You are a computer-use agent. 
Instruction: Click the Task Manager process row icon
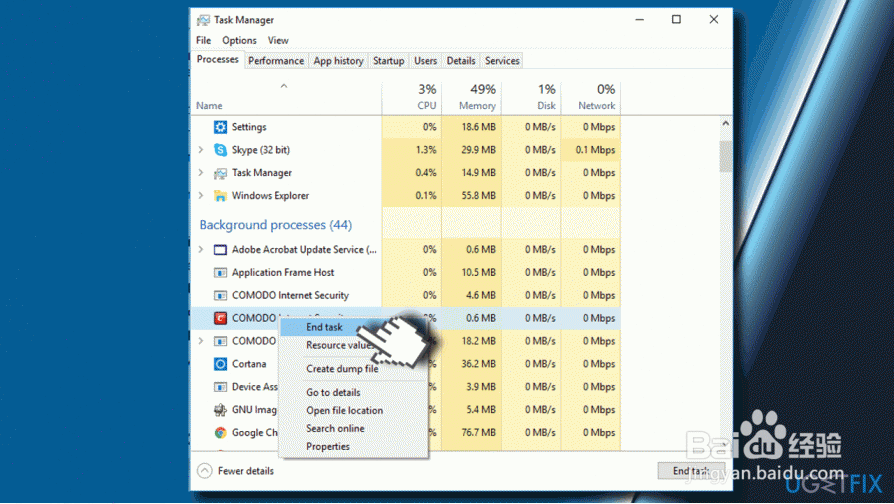point(220,173)
